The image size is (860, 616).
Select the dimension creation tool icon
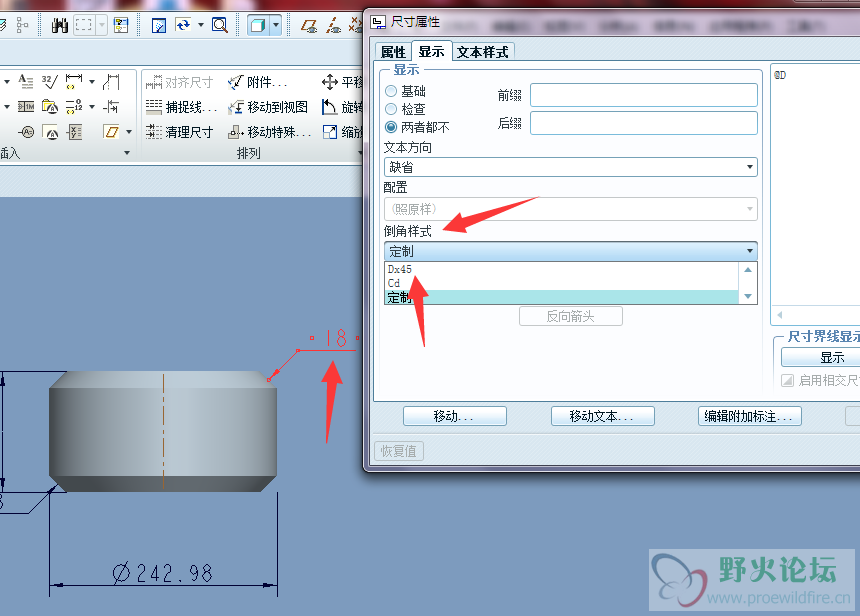[x=73, y=82]
